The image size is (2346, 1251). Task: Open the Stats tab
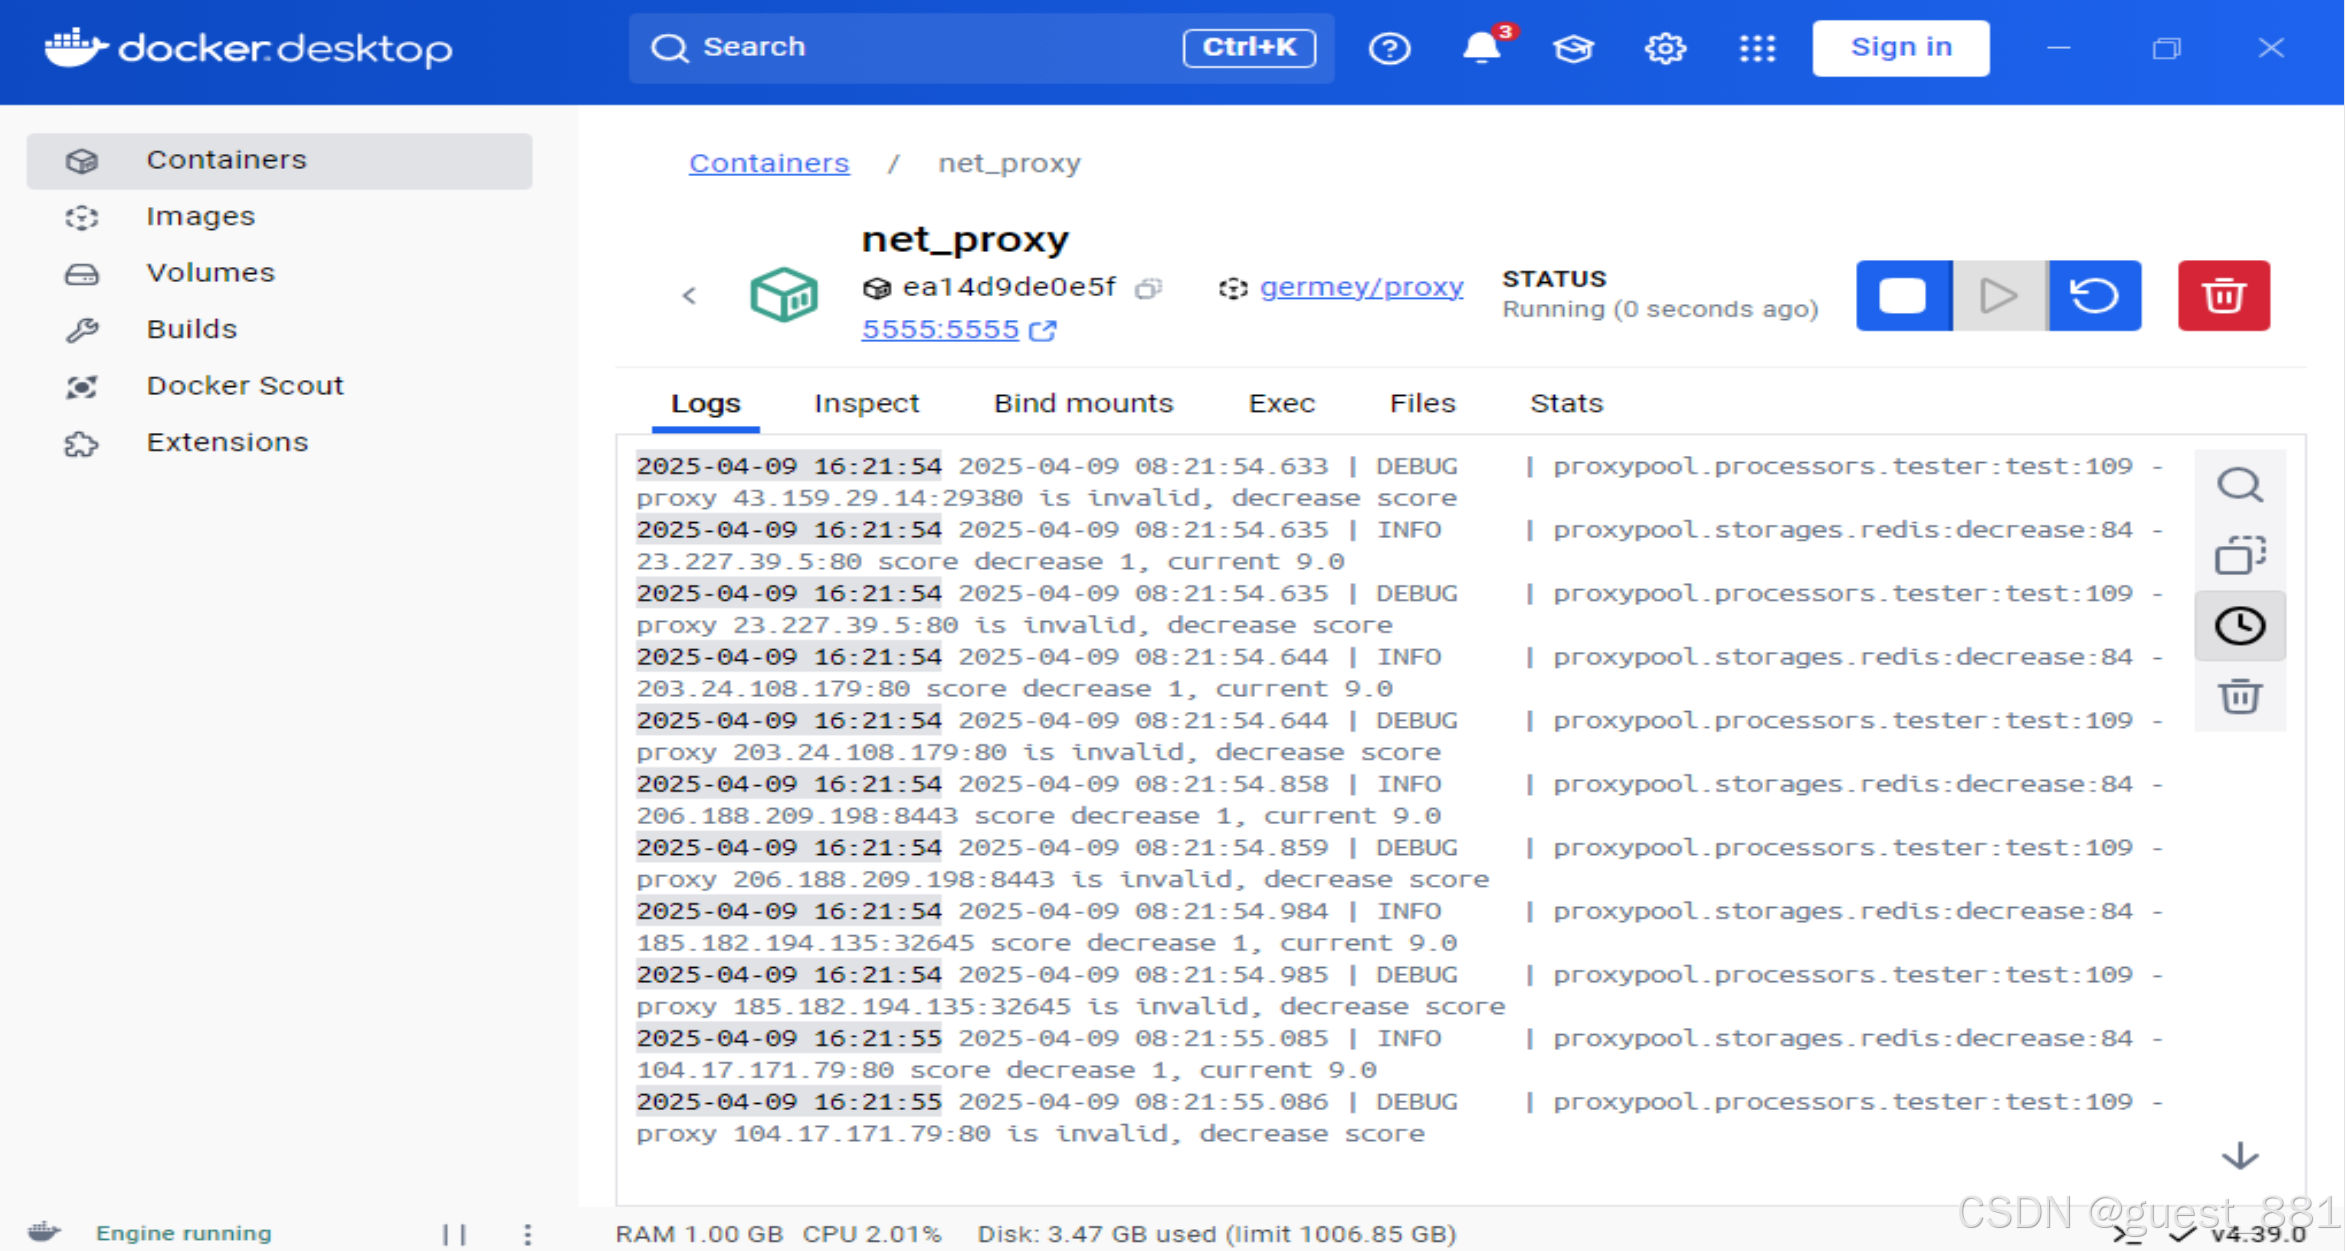1566,404
